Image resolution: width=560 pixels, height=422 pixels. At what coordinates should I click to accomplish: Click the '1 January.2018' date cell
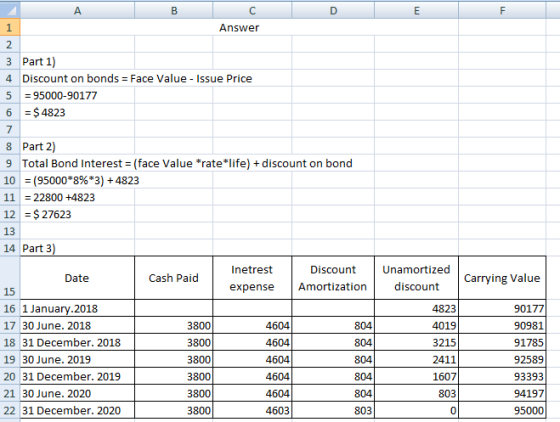77,308
